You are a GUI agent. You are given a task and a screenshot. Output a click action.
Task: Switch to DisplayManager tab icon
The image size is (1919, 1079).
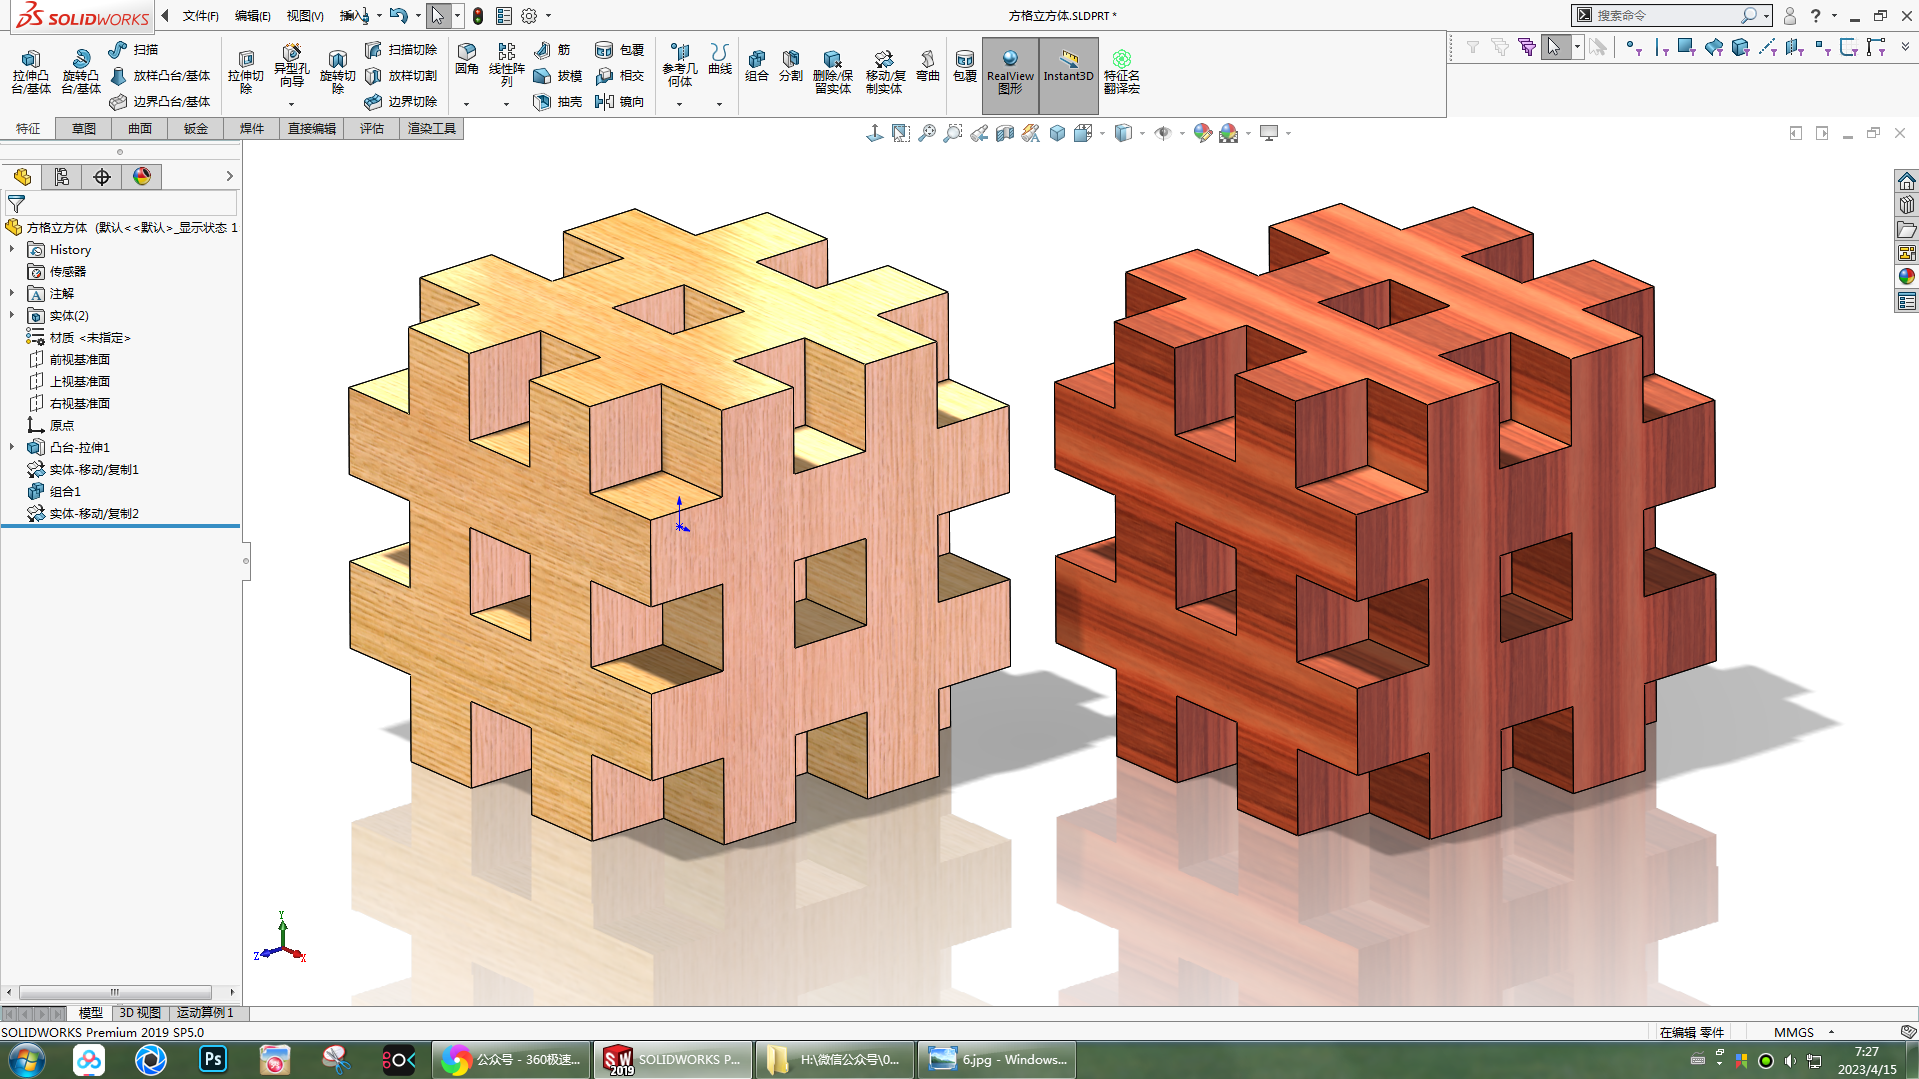(x=142, y=177)
